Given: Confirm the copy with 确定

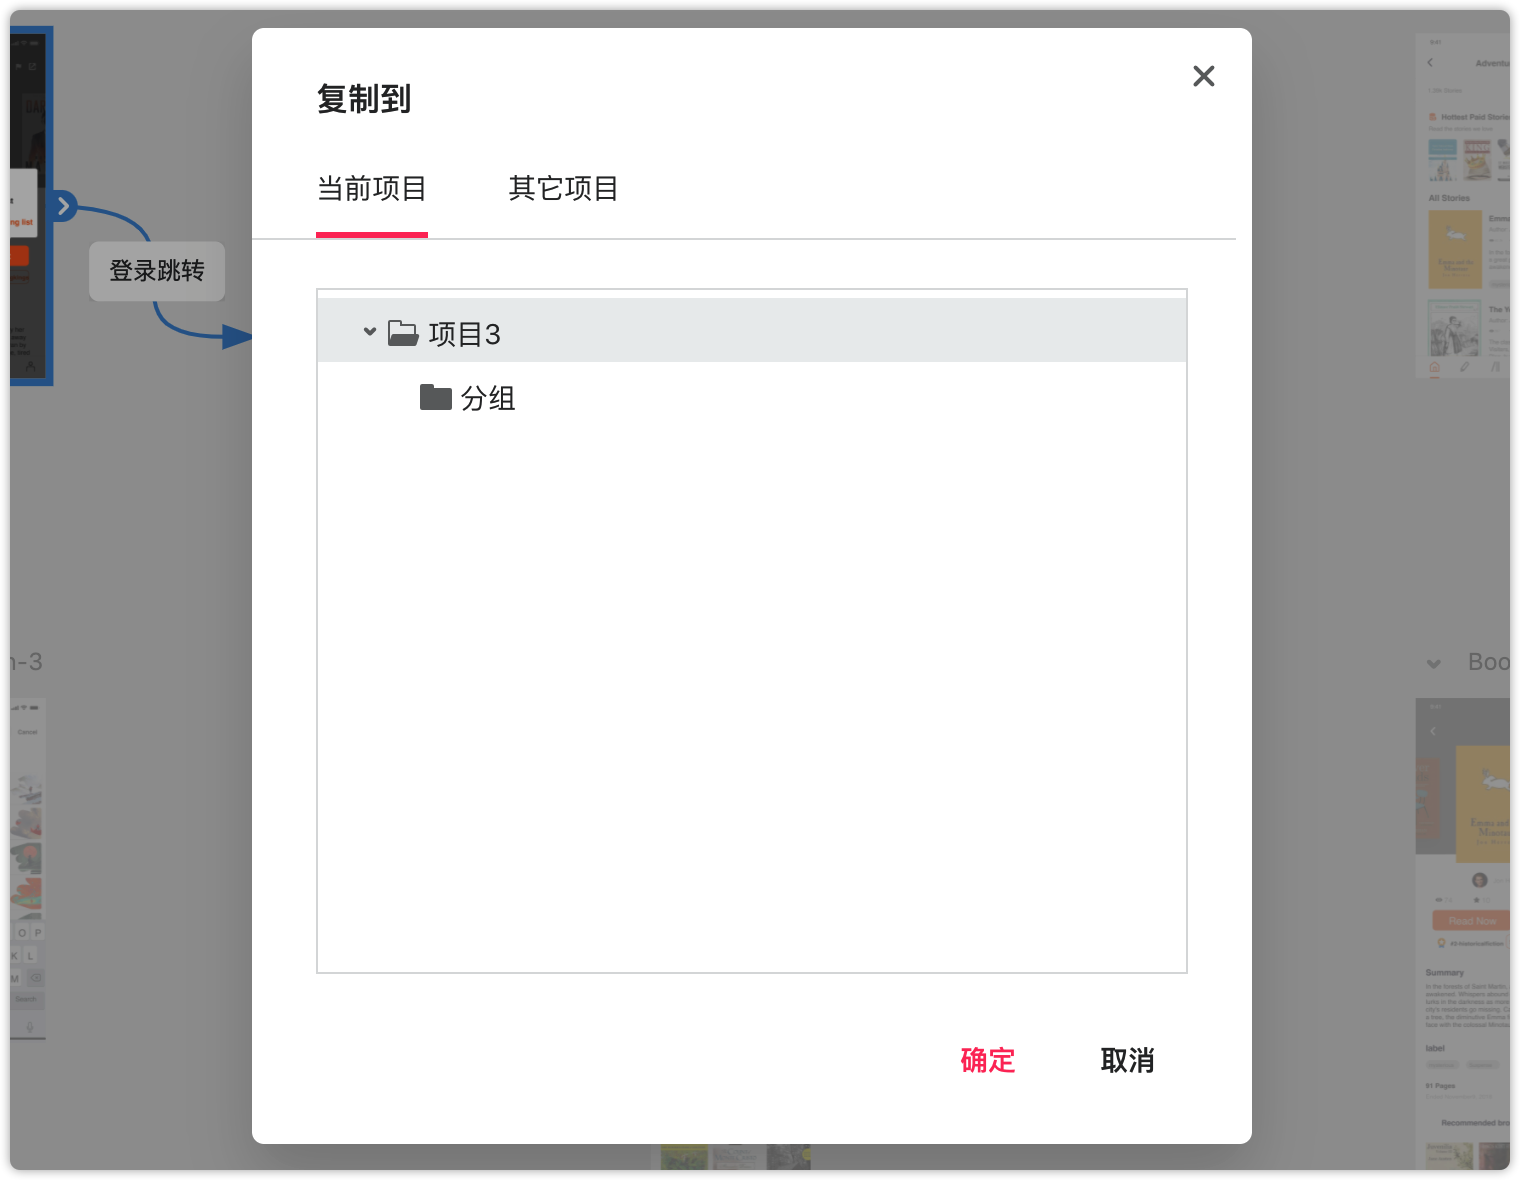Looking at the screenshot, I should pos(987,1060).
